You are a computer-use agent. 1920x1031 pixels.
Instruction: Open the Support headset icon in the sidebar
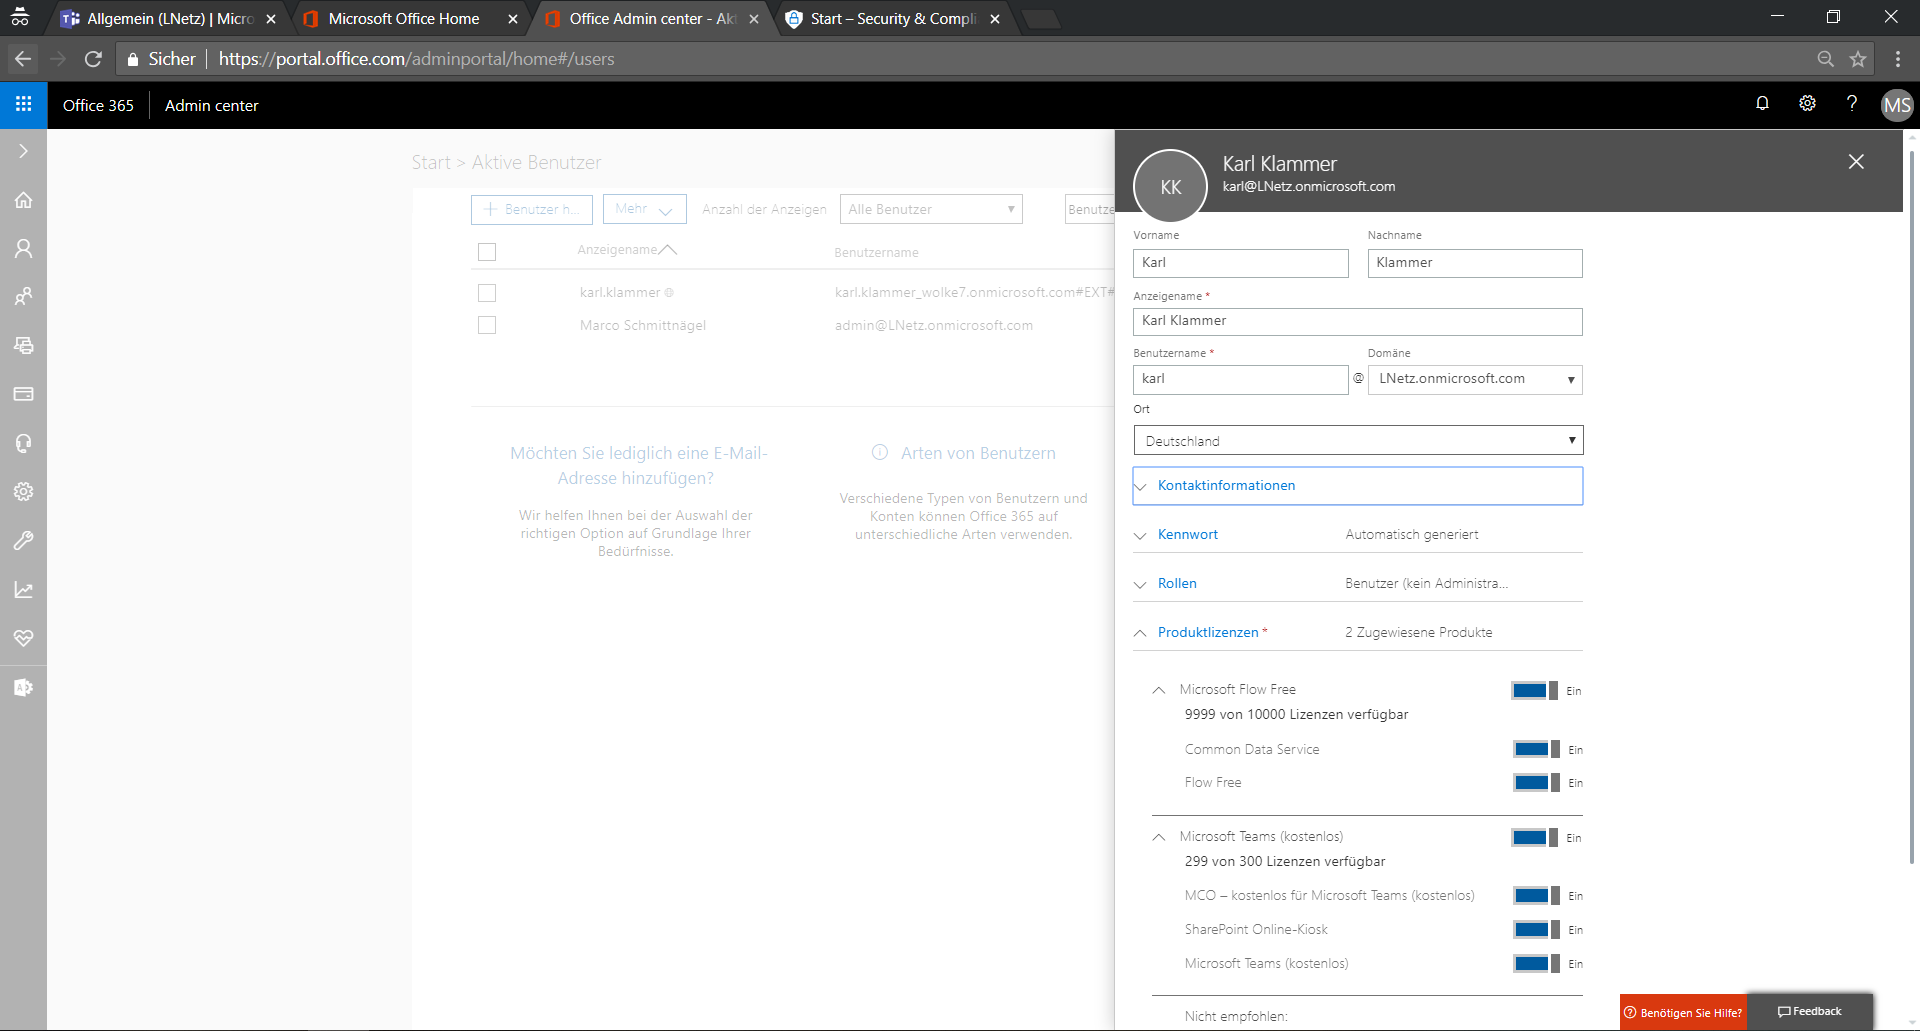[x=23, y=443]
